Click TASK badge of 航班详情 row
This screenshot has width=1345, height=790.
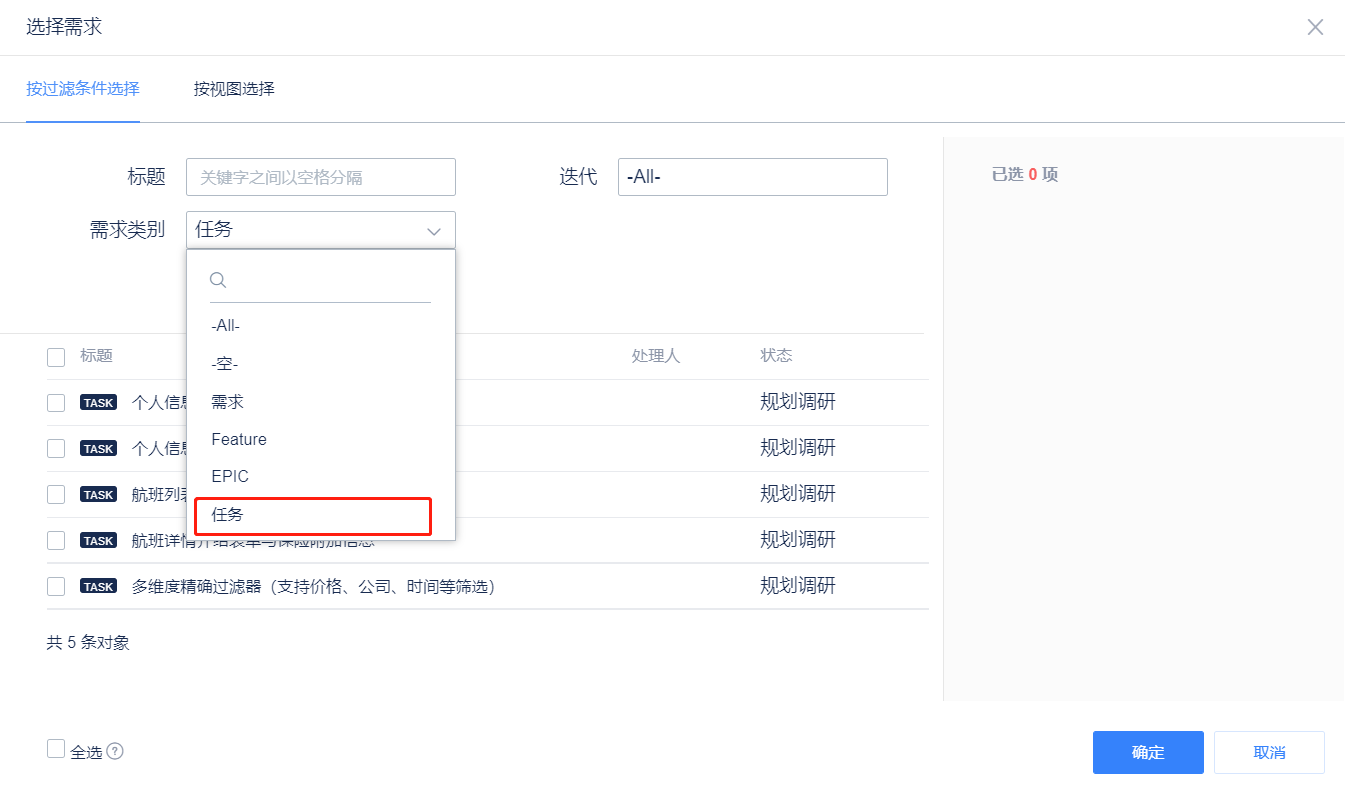click(x=99, y=541)
